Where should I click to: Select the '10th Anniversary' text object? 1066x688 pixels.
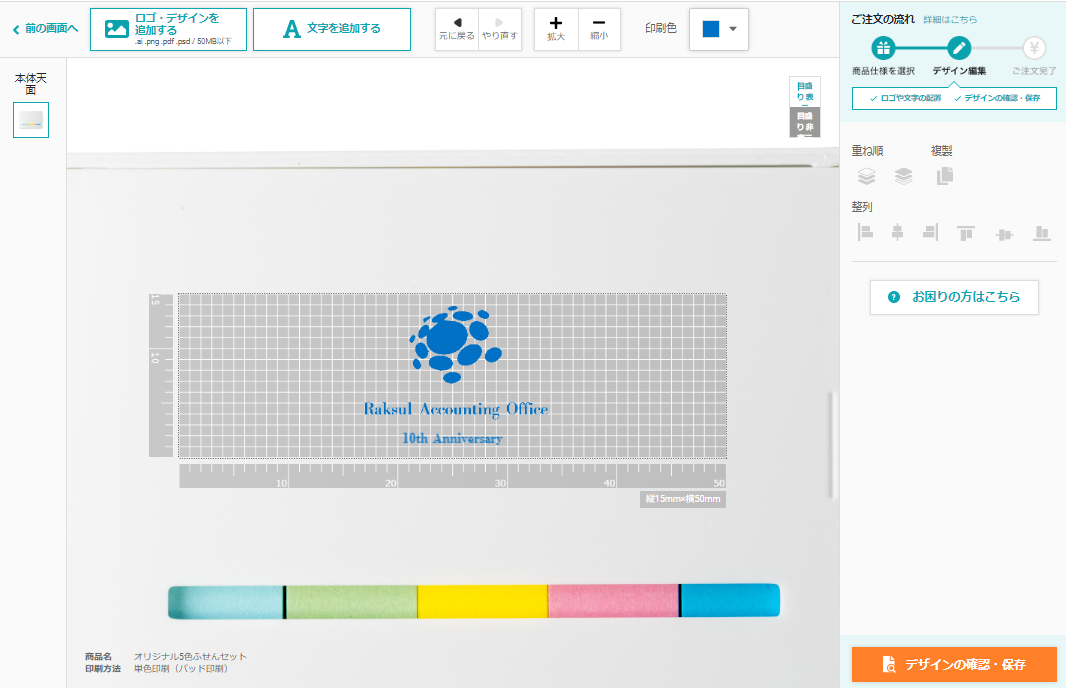[452, 438]
